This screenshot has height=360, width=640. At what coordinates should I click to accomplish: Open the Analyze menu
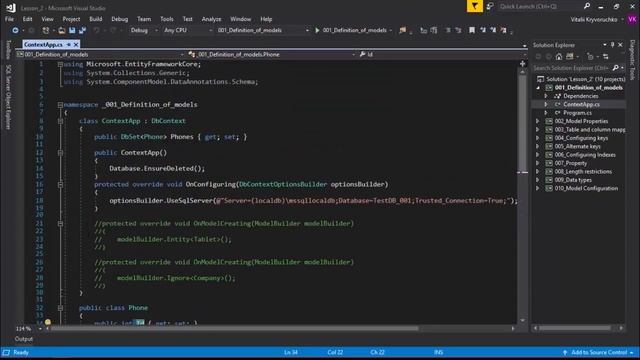pos(211,19)
